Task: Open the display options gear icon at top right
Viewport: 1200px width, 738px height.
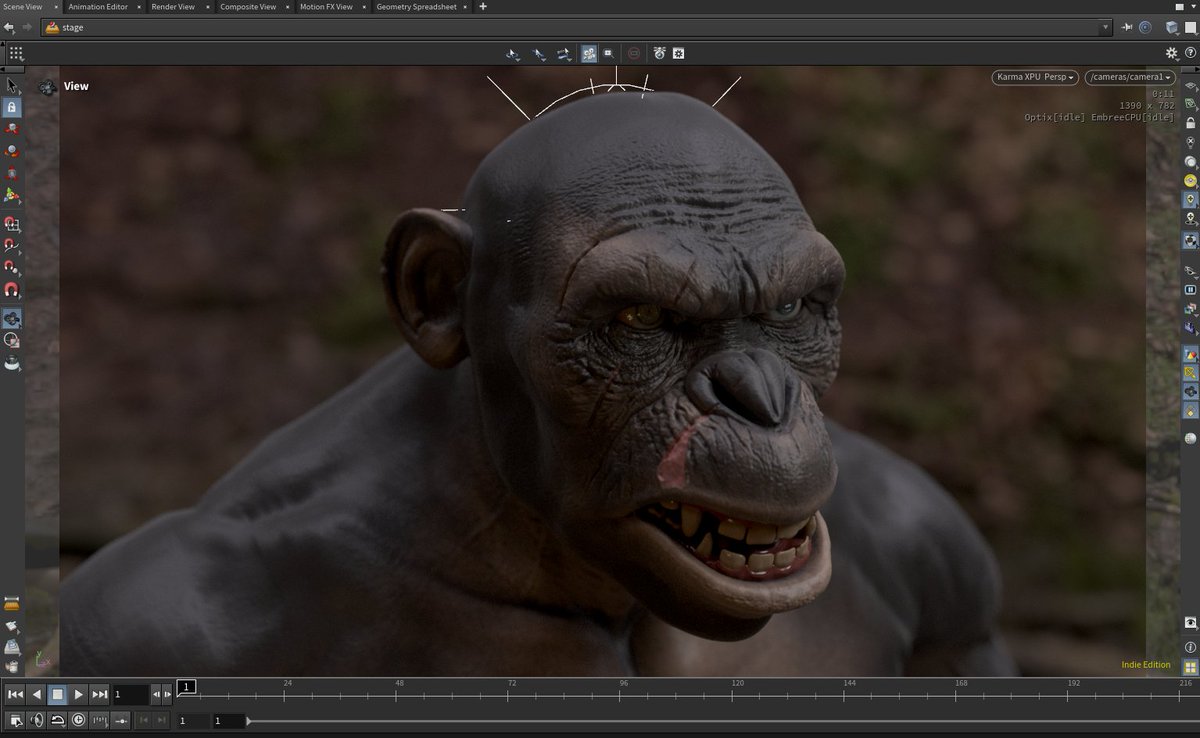Action: coord(1171,53)
